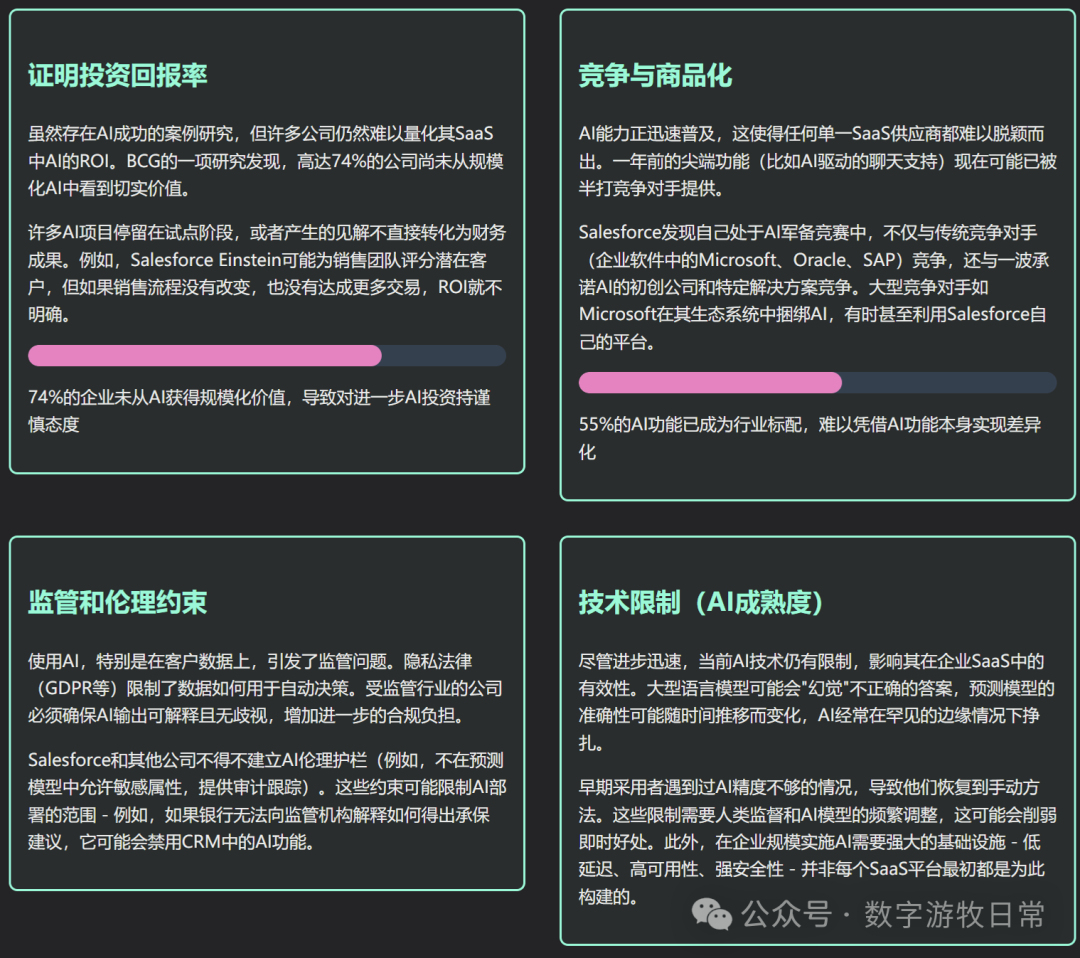
Task: Click the paragraph beginning 许多AI项目停留在试点阶段
Action: (266, 273)
